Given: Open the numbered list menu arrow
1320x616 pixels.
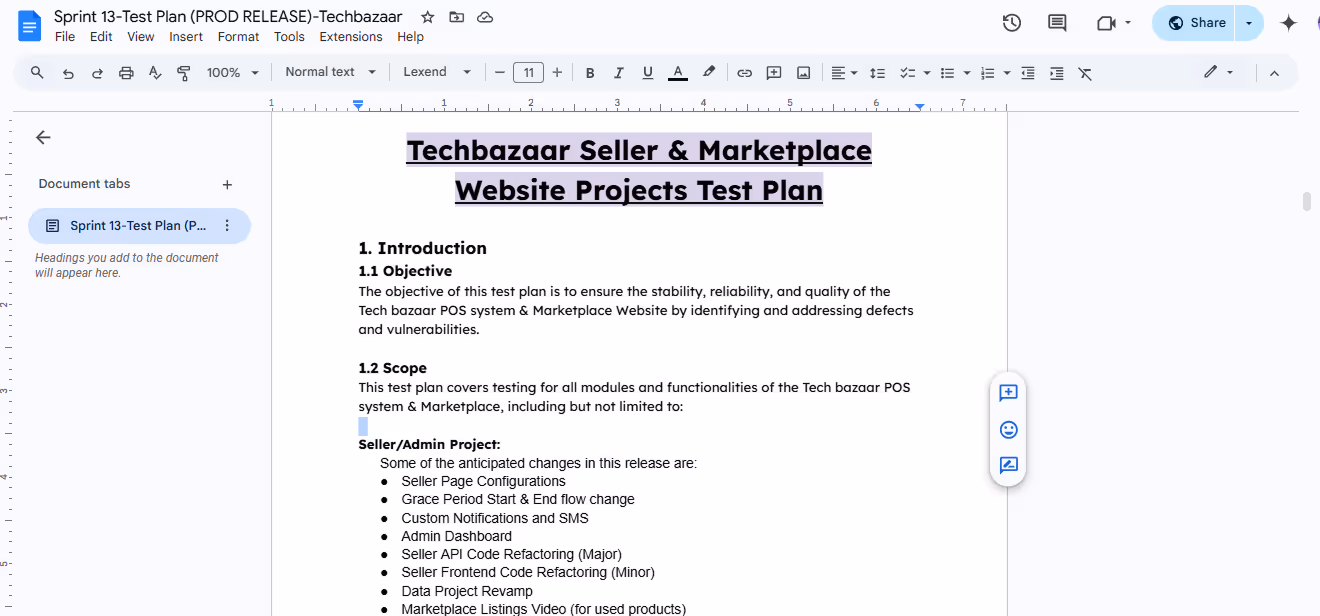Looking at the screenshot, I should click(x=1006, y=72).
